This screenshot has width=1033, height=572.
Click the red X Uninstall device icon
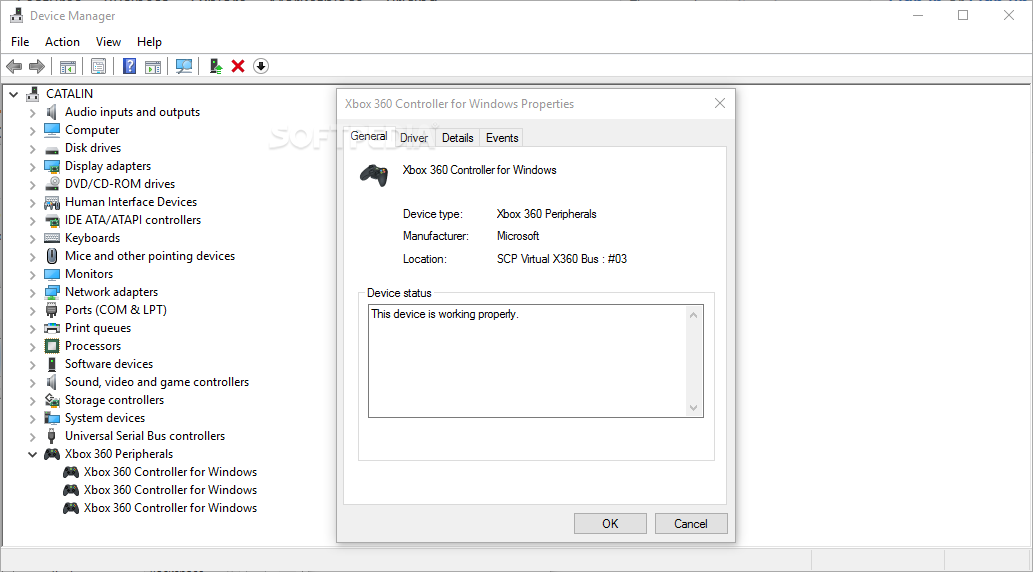[238, 66]
